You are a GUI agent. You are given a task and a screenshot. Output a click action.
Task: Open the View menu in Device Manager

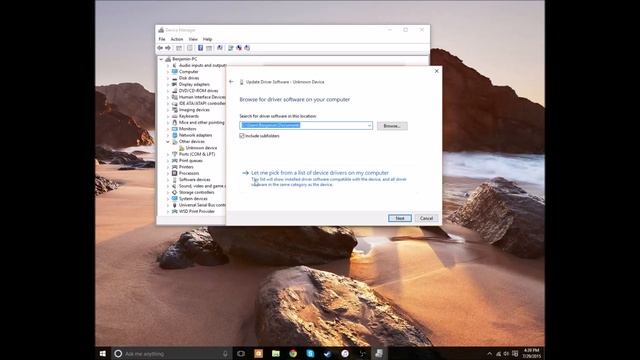click(x=193, y=39)
